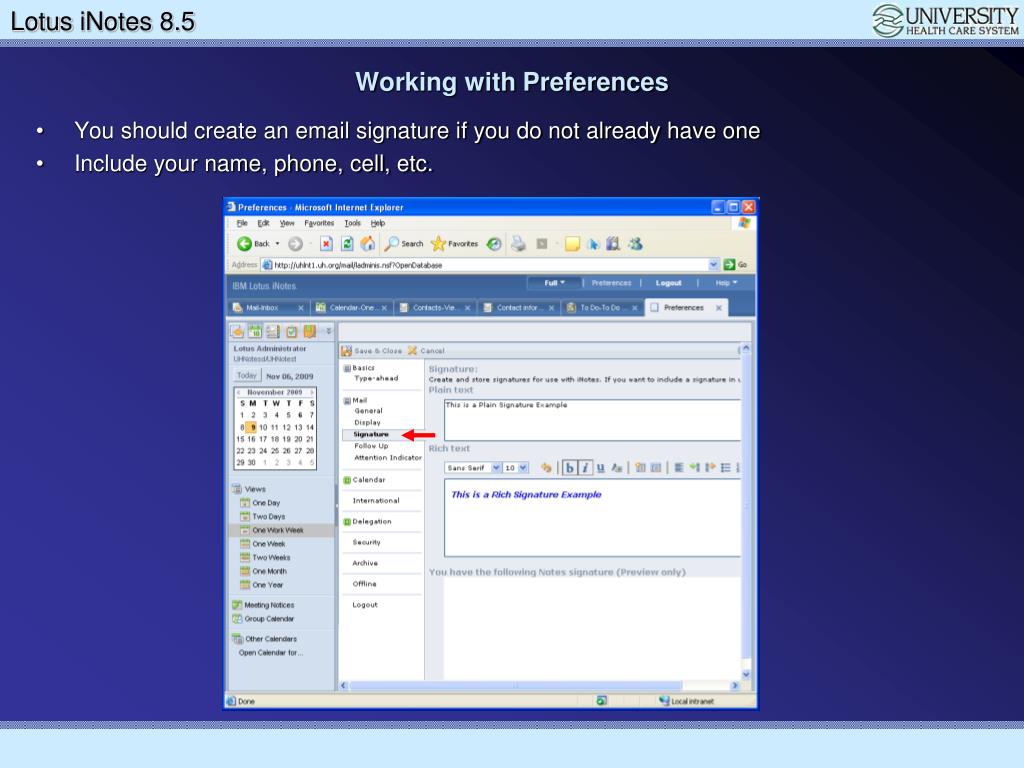The height and width of the screenshot is (768, 1024).
Task: Open the calendar icon in iNotes sidebar
Action: point(255,332)
